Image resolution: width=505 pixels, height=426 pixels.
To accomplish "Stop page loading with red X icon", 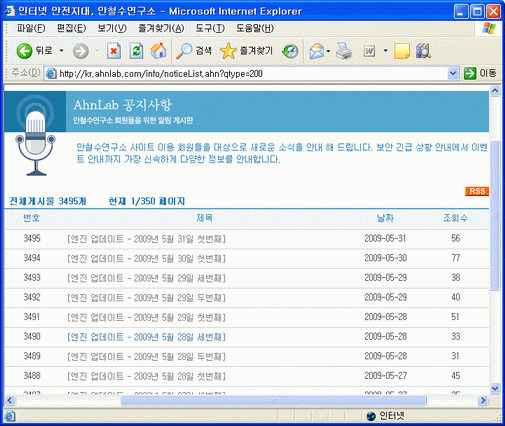I will click(114, 51).
